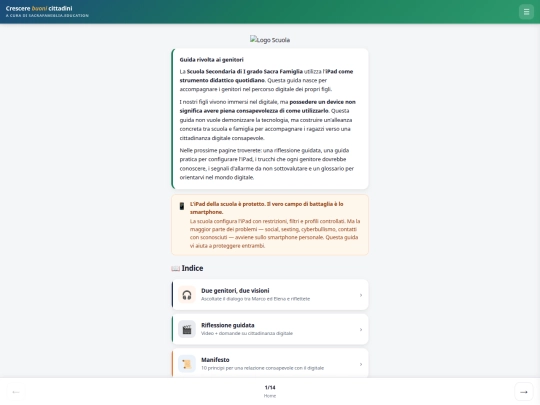Expand Riflessione guidata chevron

tap(361, 330)
